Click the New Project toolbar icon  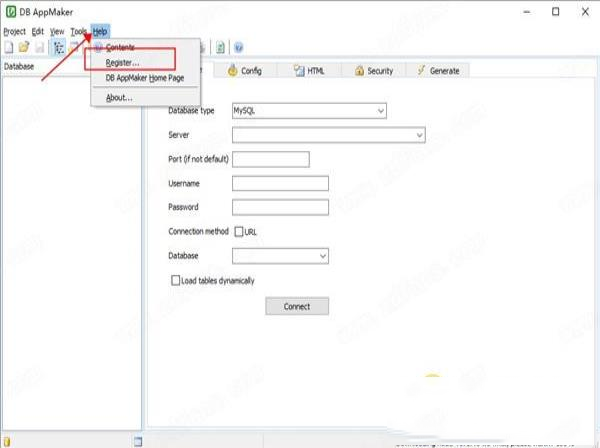coord(9,47)
